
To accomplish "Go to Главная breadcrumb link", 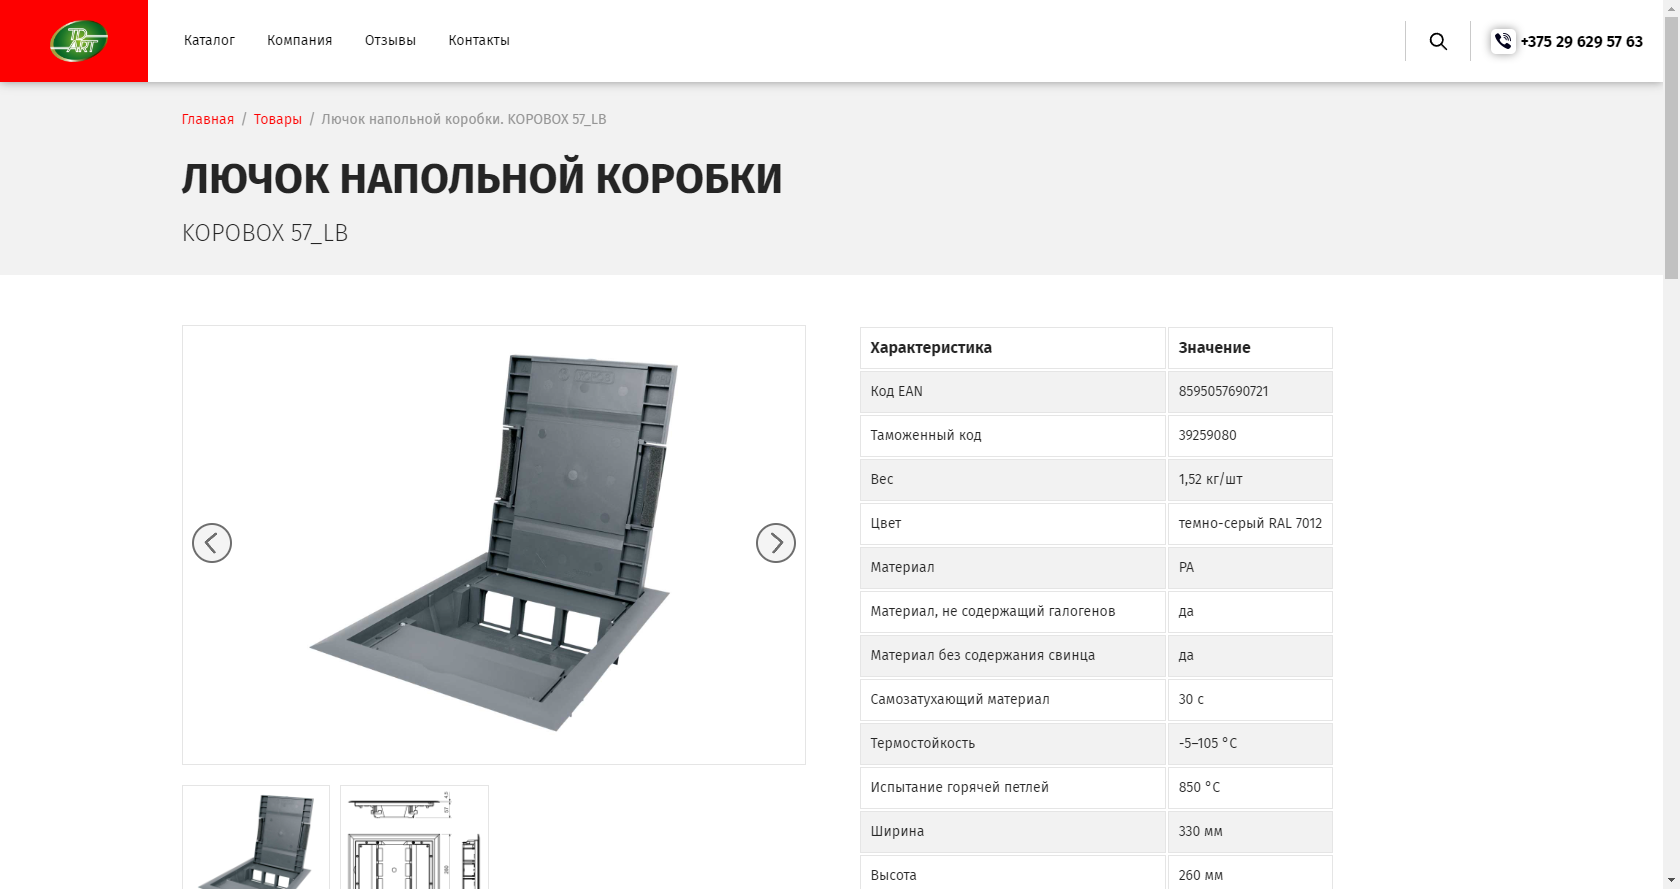I will click(x=208, y=119).
